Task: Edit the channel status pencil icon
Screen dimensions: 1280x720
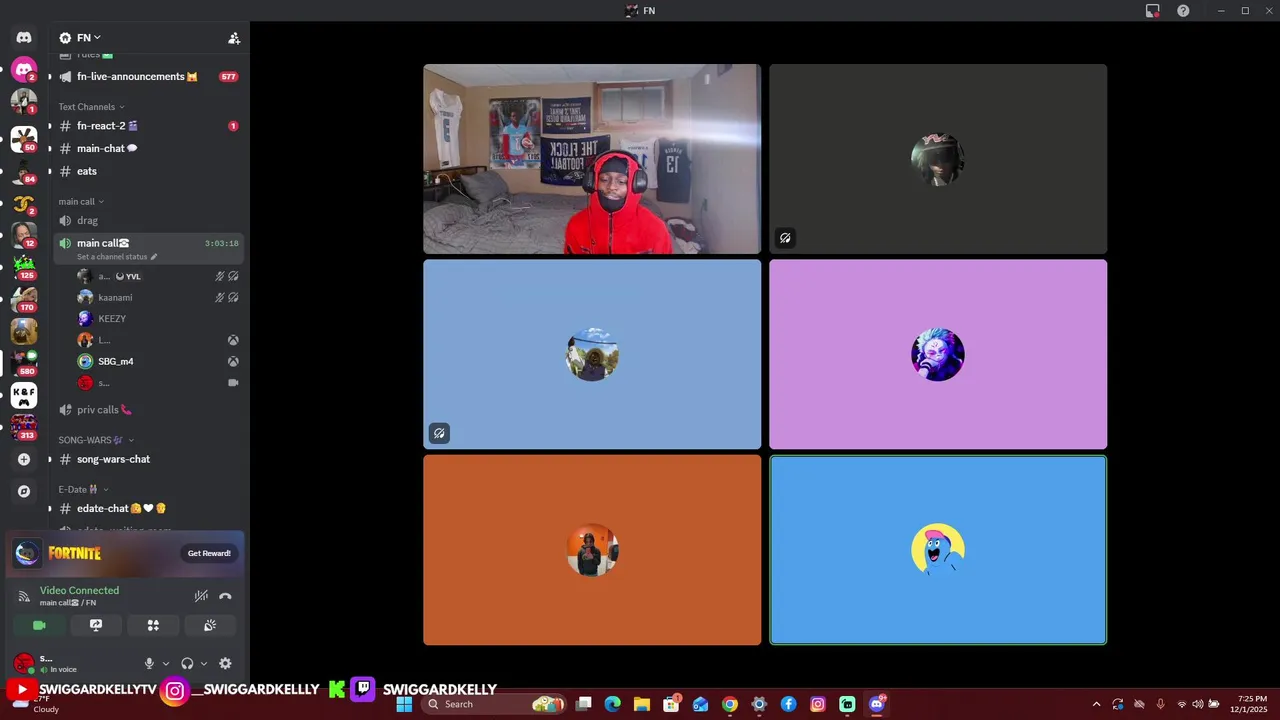Action: 154,257
